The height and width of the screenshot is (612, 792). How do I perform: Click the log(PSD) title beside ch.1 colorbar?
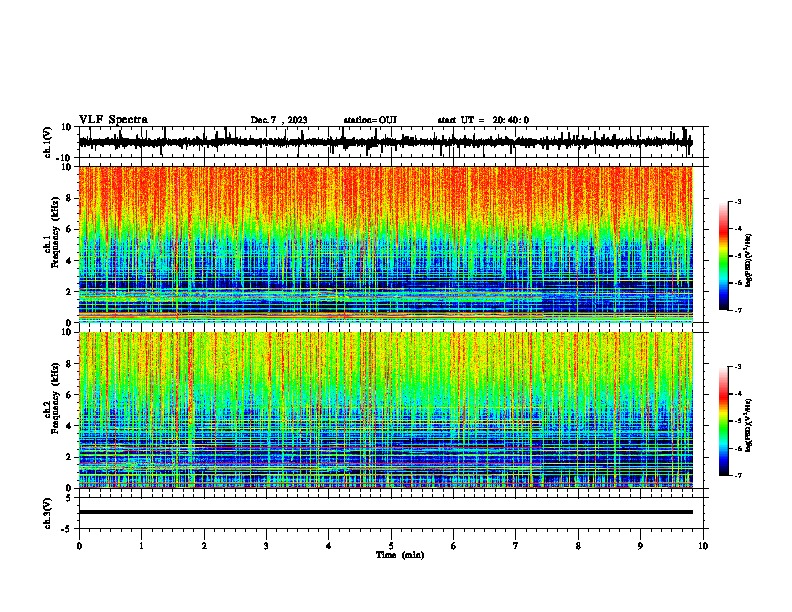coord(748,260)
